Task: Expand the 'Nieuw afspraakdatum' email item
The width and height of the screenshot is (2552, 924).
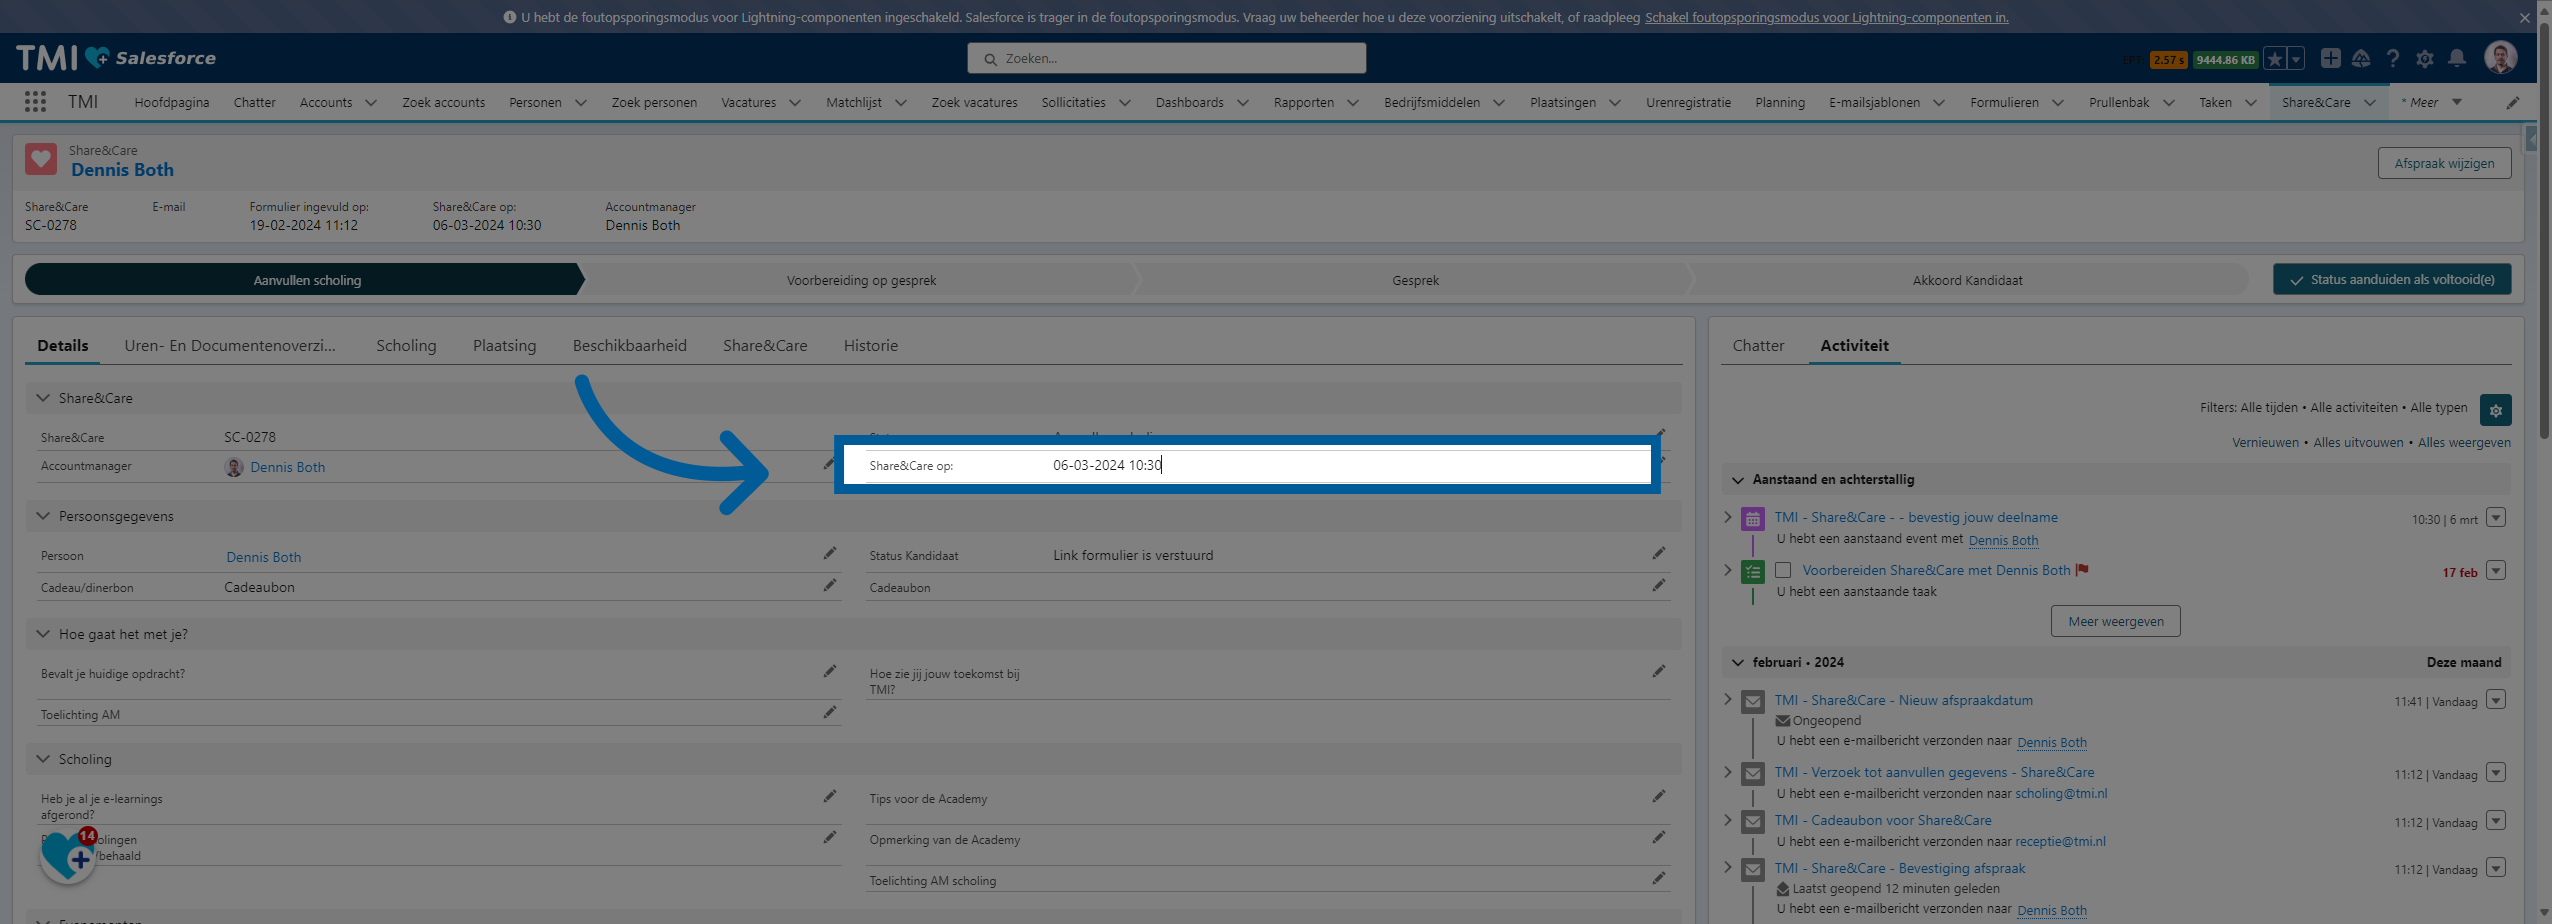Action: [1727, 699]
